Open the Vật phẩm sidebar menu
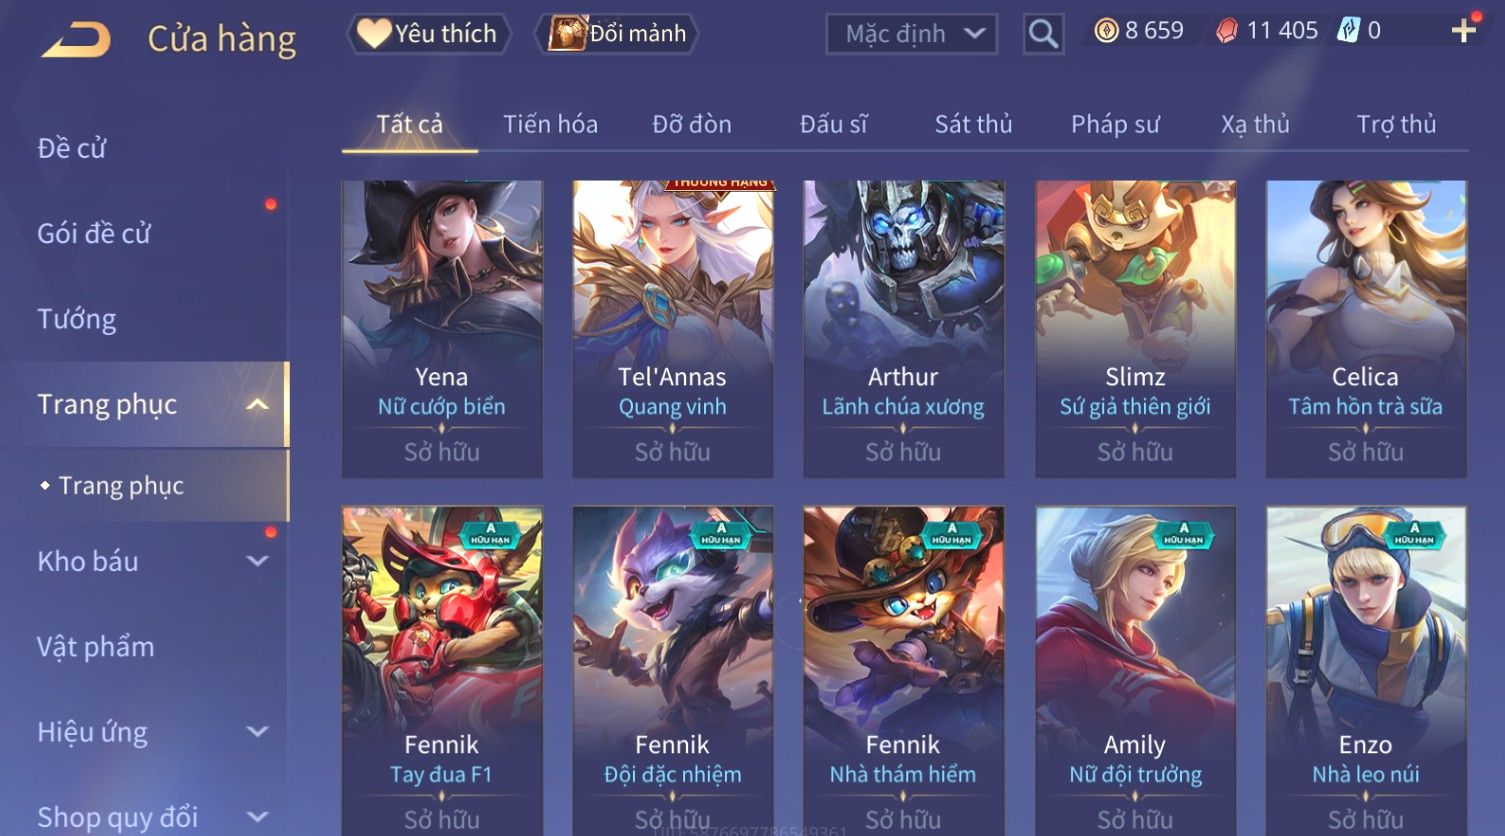 point(96,647)
